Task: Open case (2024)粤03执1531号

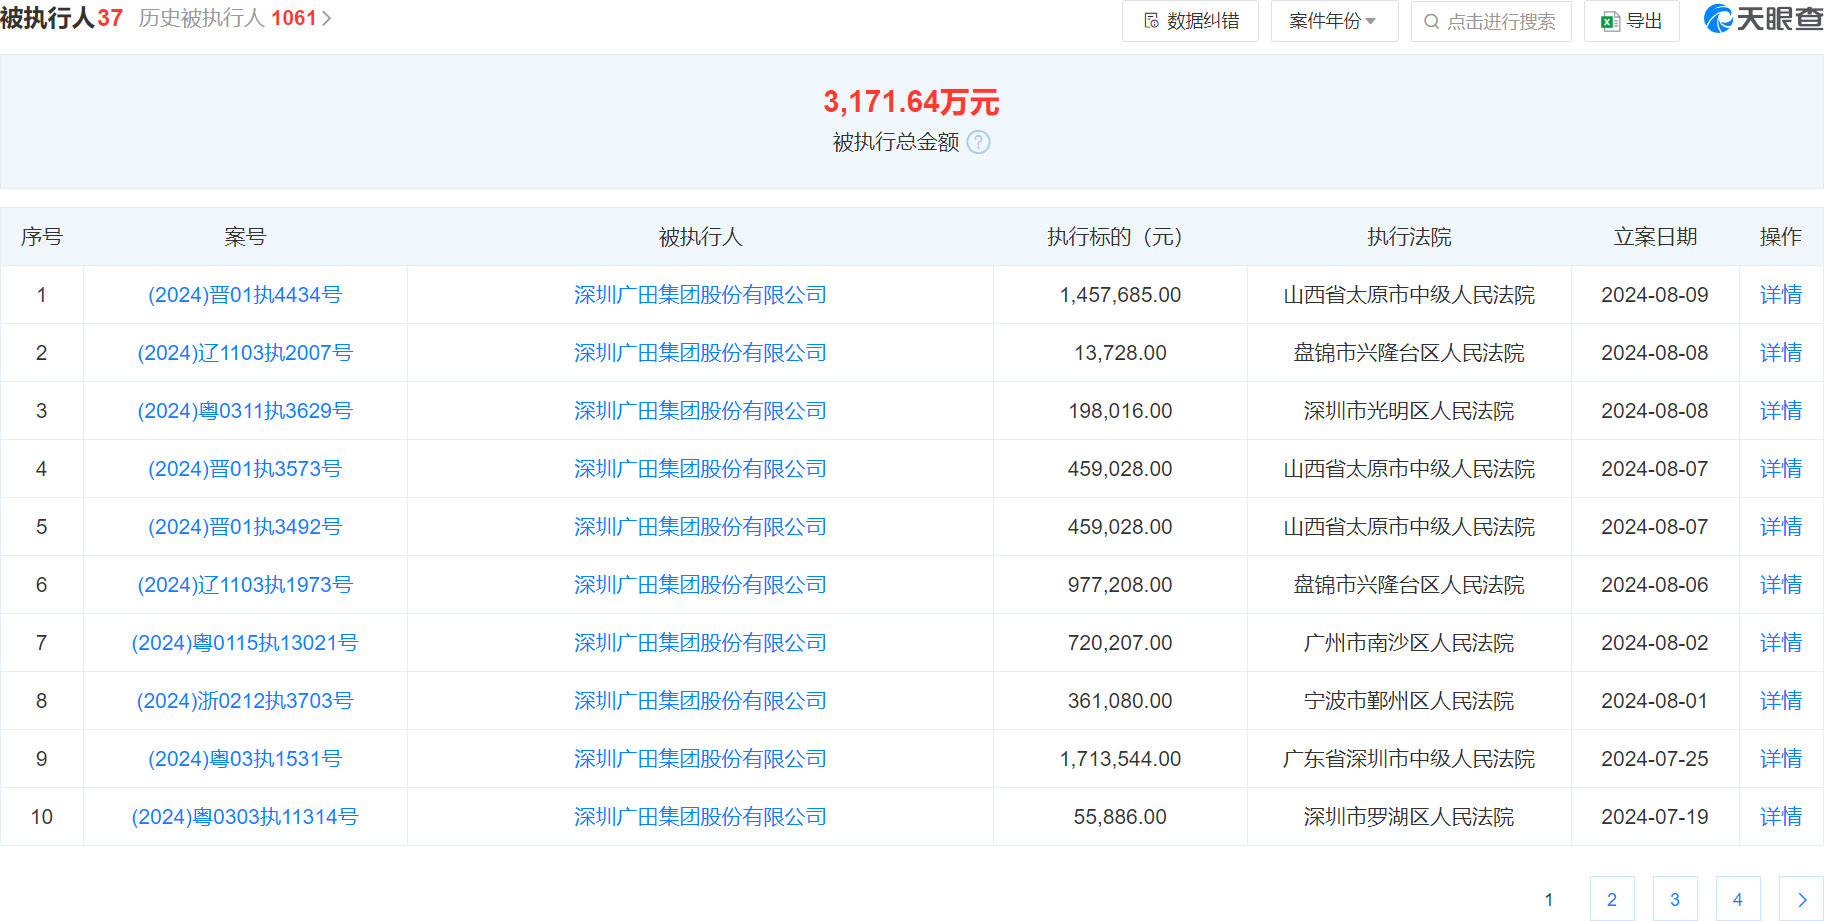Action: pyautogui.click(x=245, y=759)
